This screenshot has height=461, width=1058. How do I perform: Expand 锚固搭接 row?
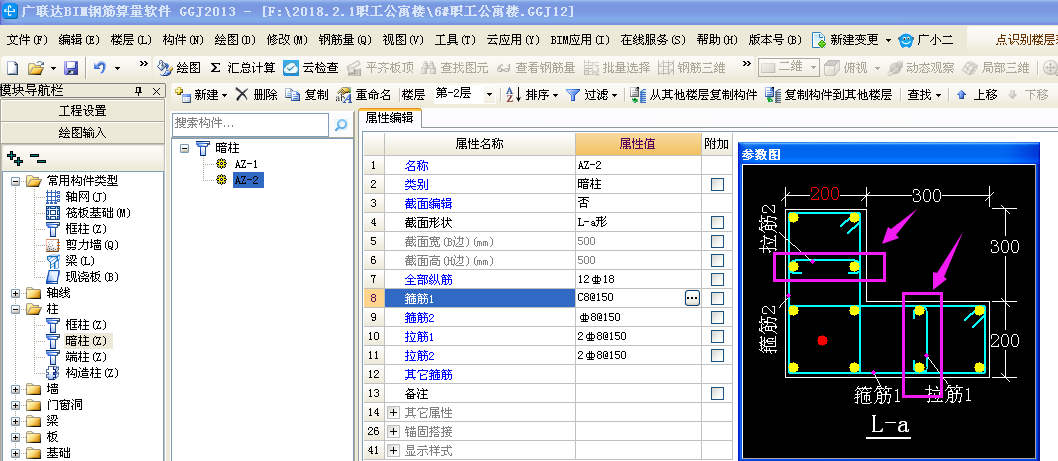tap(393, 431)
